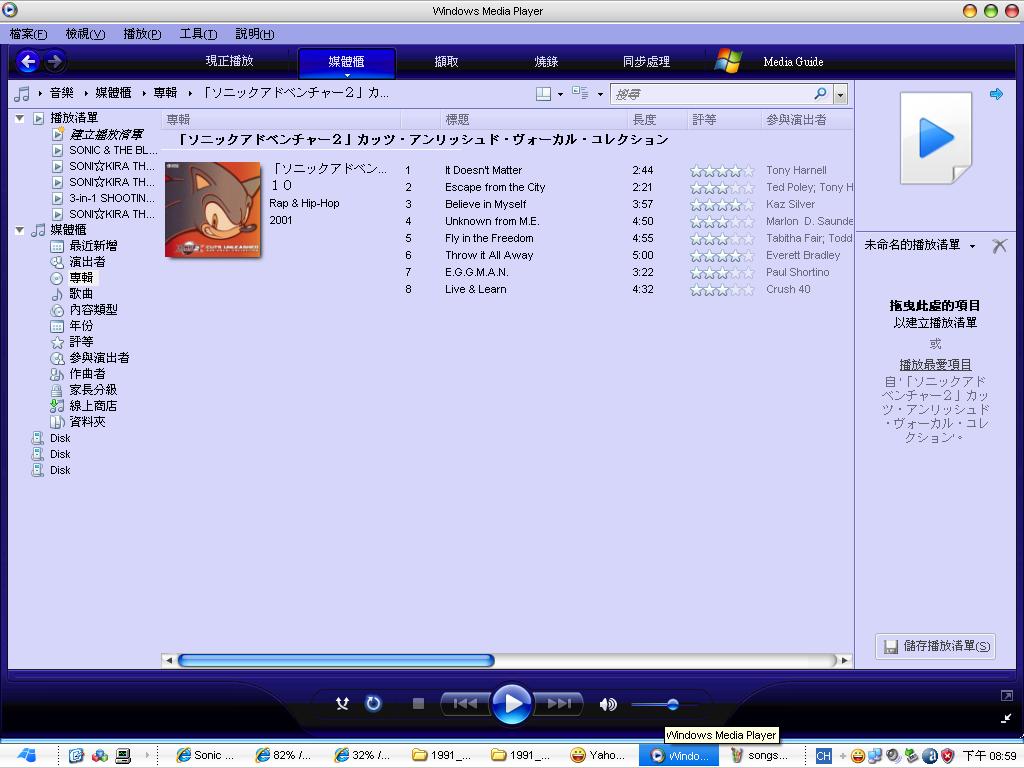
Task: Switch to compact skin mode icon
Action: click(1005, 718)
